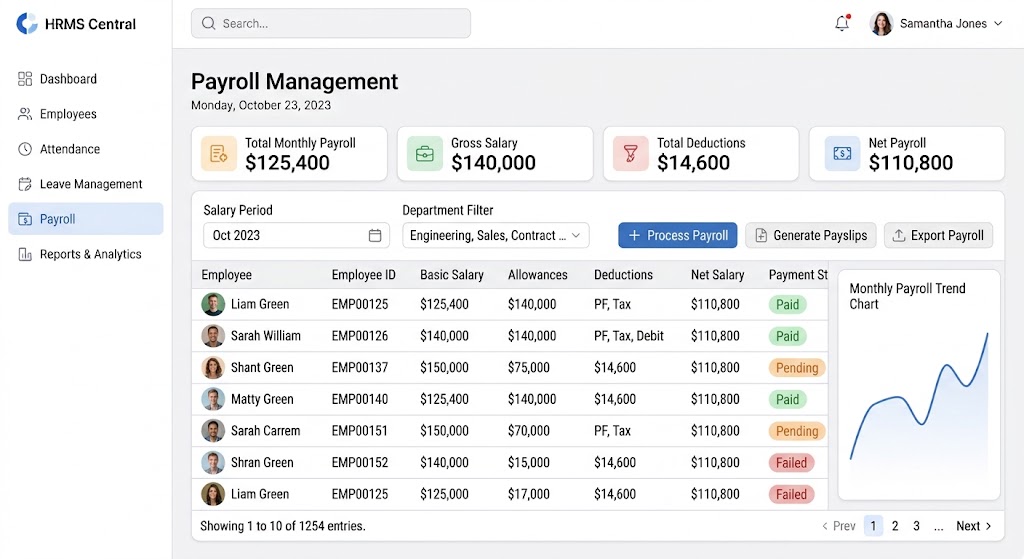Viewport: 1024px width, 559px height.
Task: Click the Allowances column header
Action: (x=537, y=275)
